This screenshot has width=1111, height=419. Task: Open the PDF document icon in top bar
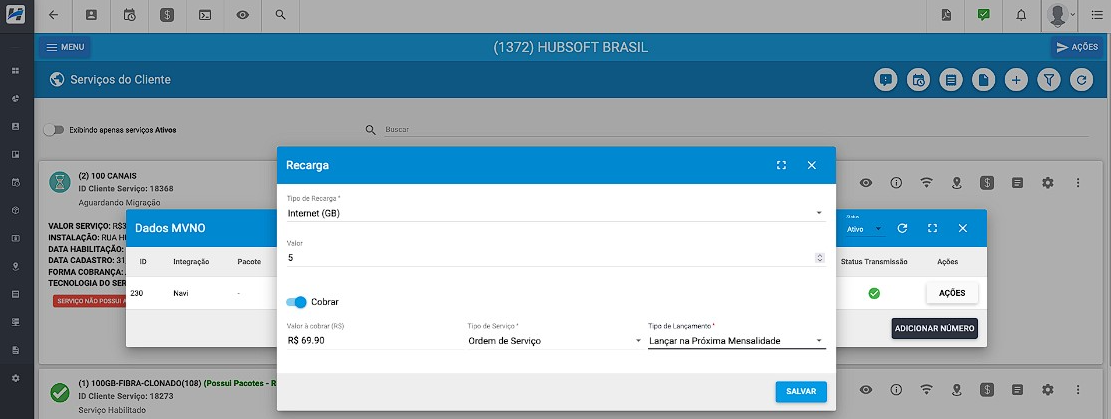(x=946, y=14)
